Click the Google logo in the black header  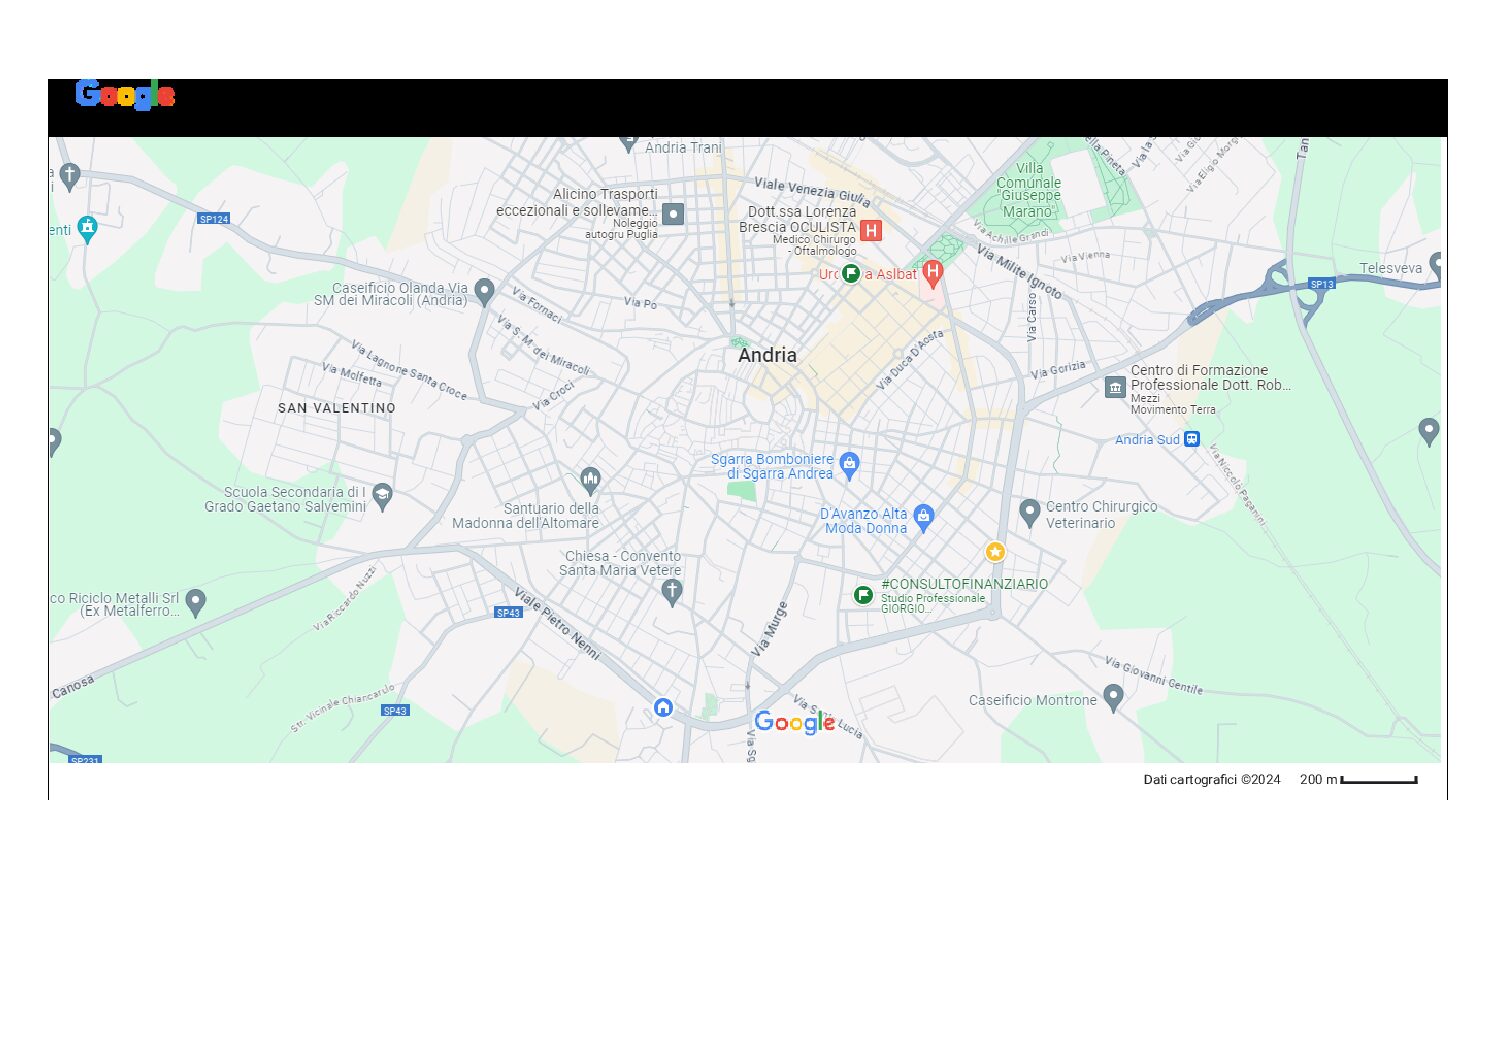(x=126, y=95)
